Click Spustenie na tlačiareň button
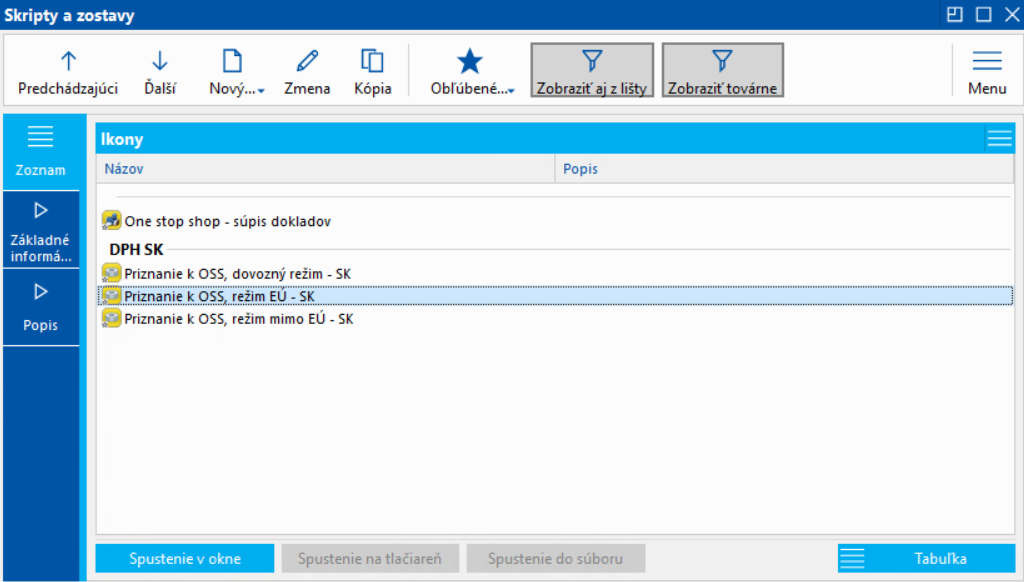This screenshot has width=1024, height=582. (x=370, y=558)
